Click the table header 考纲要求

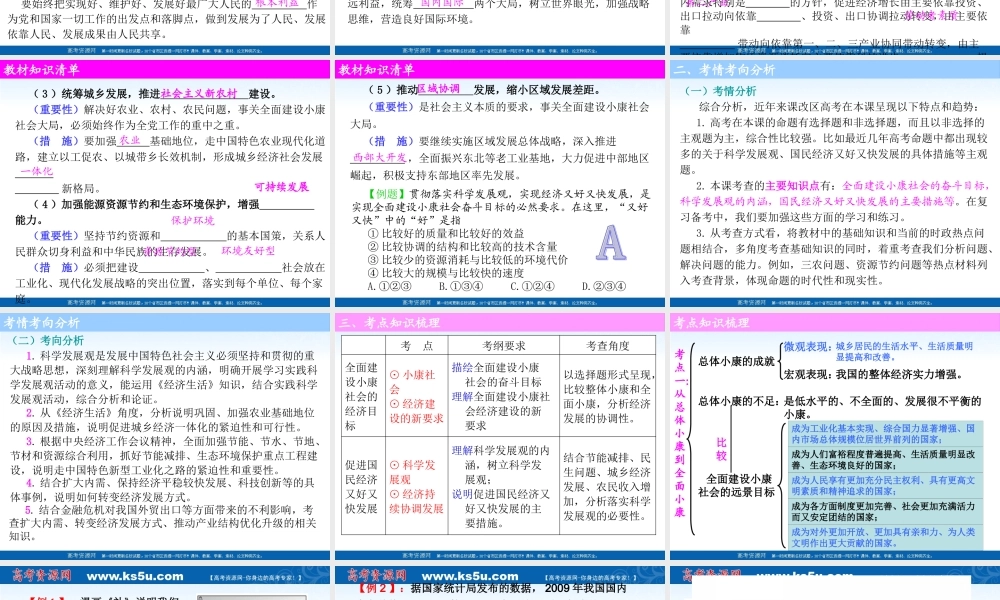(504, 346)
